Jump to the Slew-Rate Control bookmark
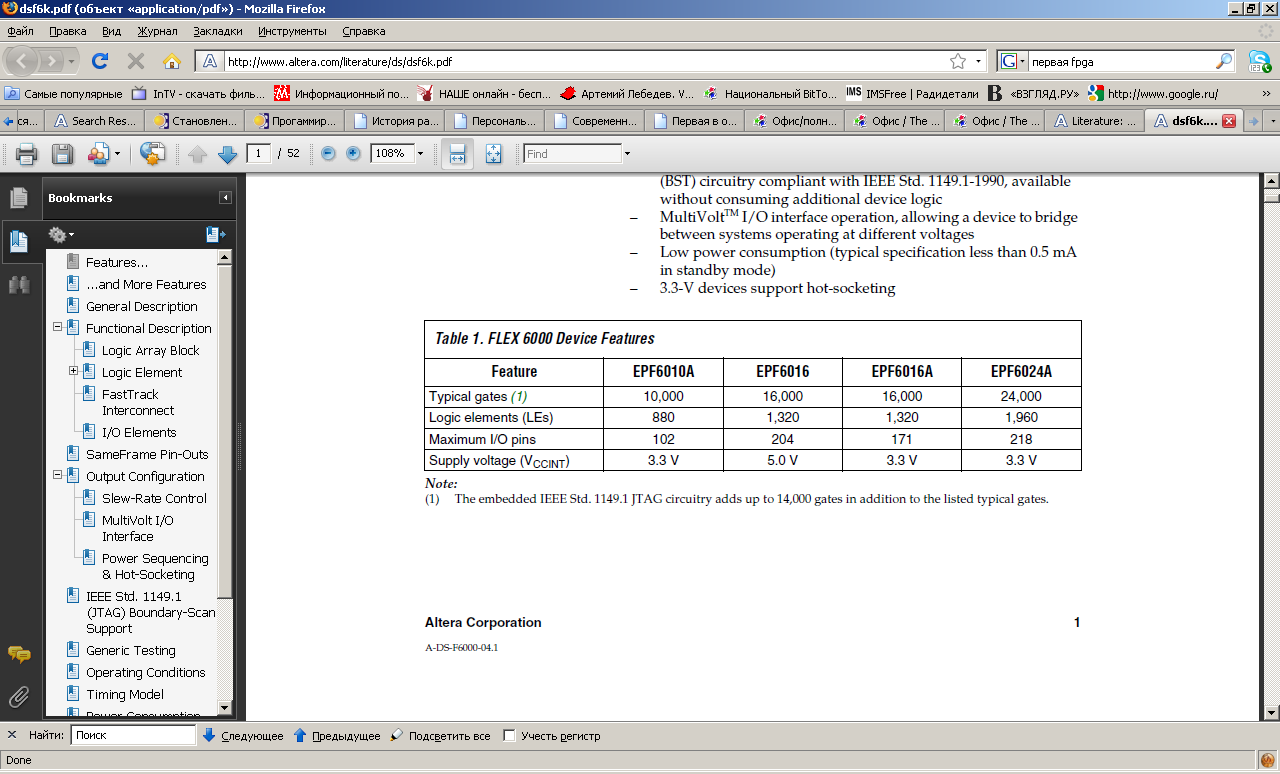 tap(154, 498)
